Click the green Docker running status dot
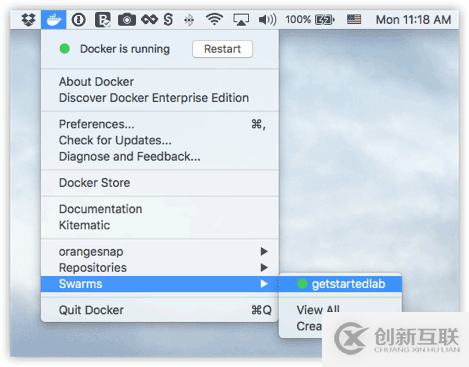 pos(65,49)
